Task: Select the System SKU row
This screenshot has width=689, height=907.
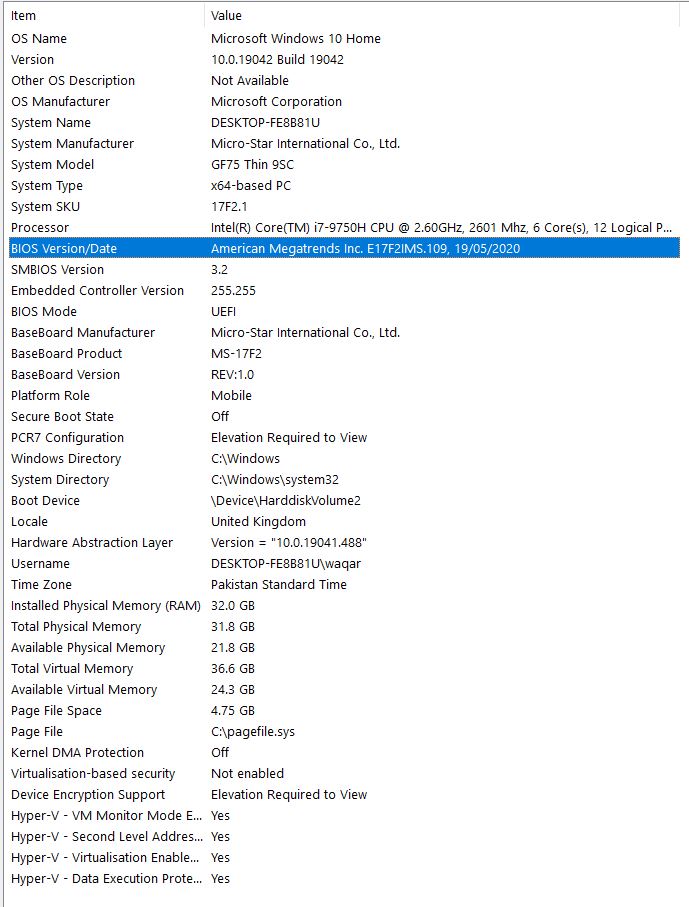Action: point(344,207)
